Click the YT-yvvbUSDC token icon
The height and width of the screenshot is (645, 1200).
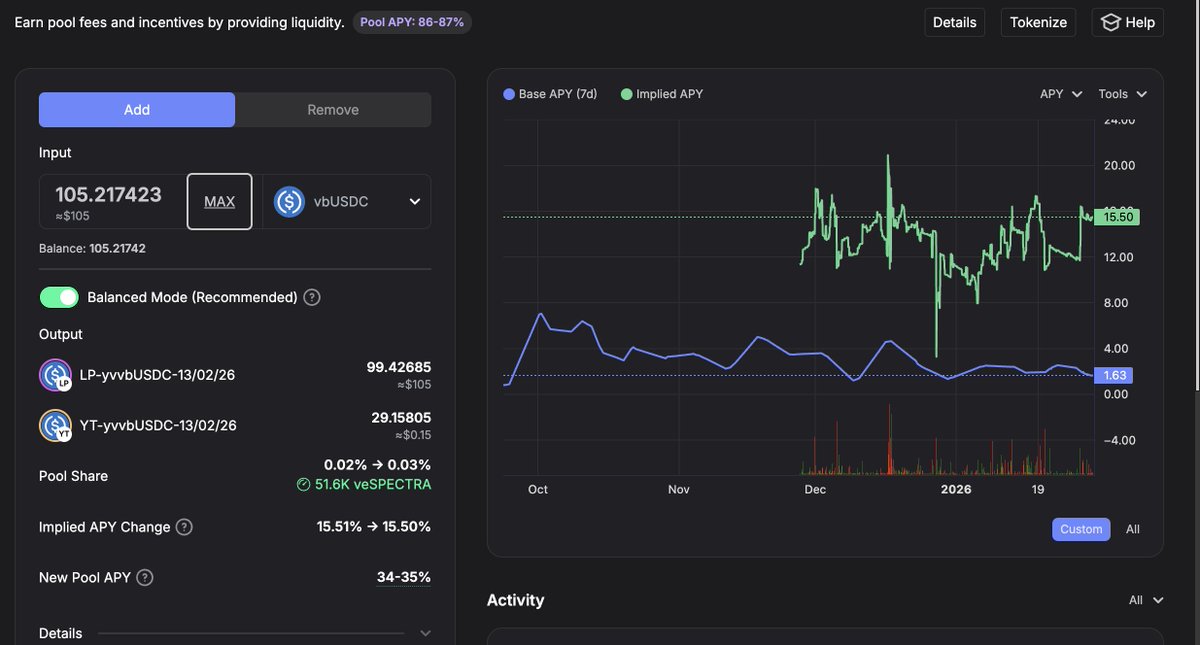click(55, 425)
